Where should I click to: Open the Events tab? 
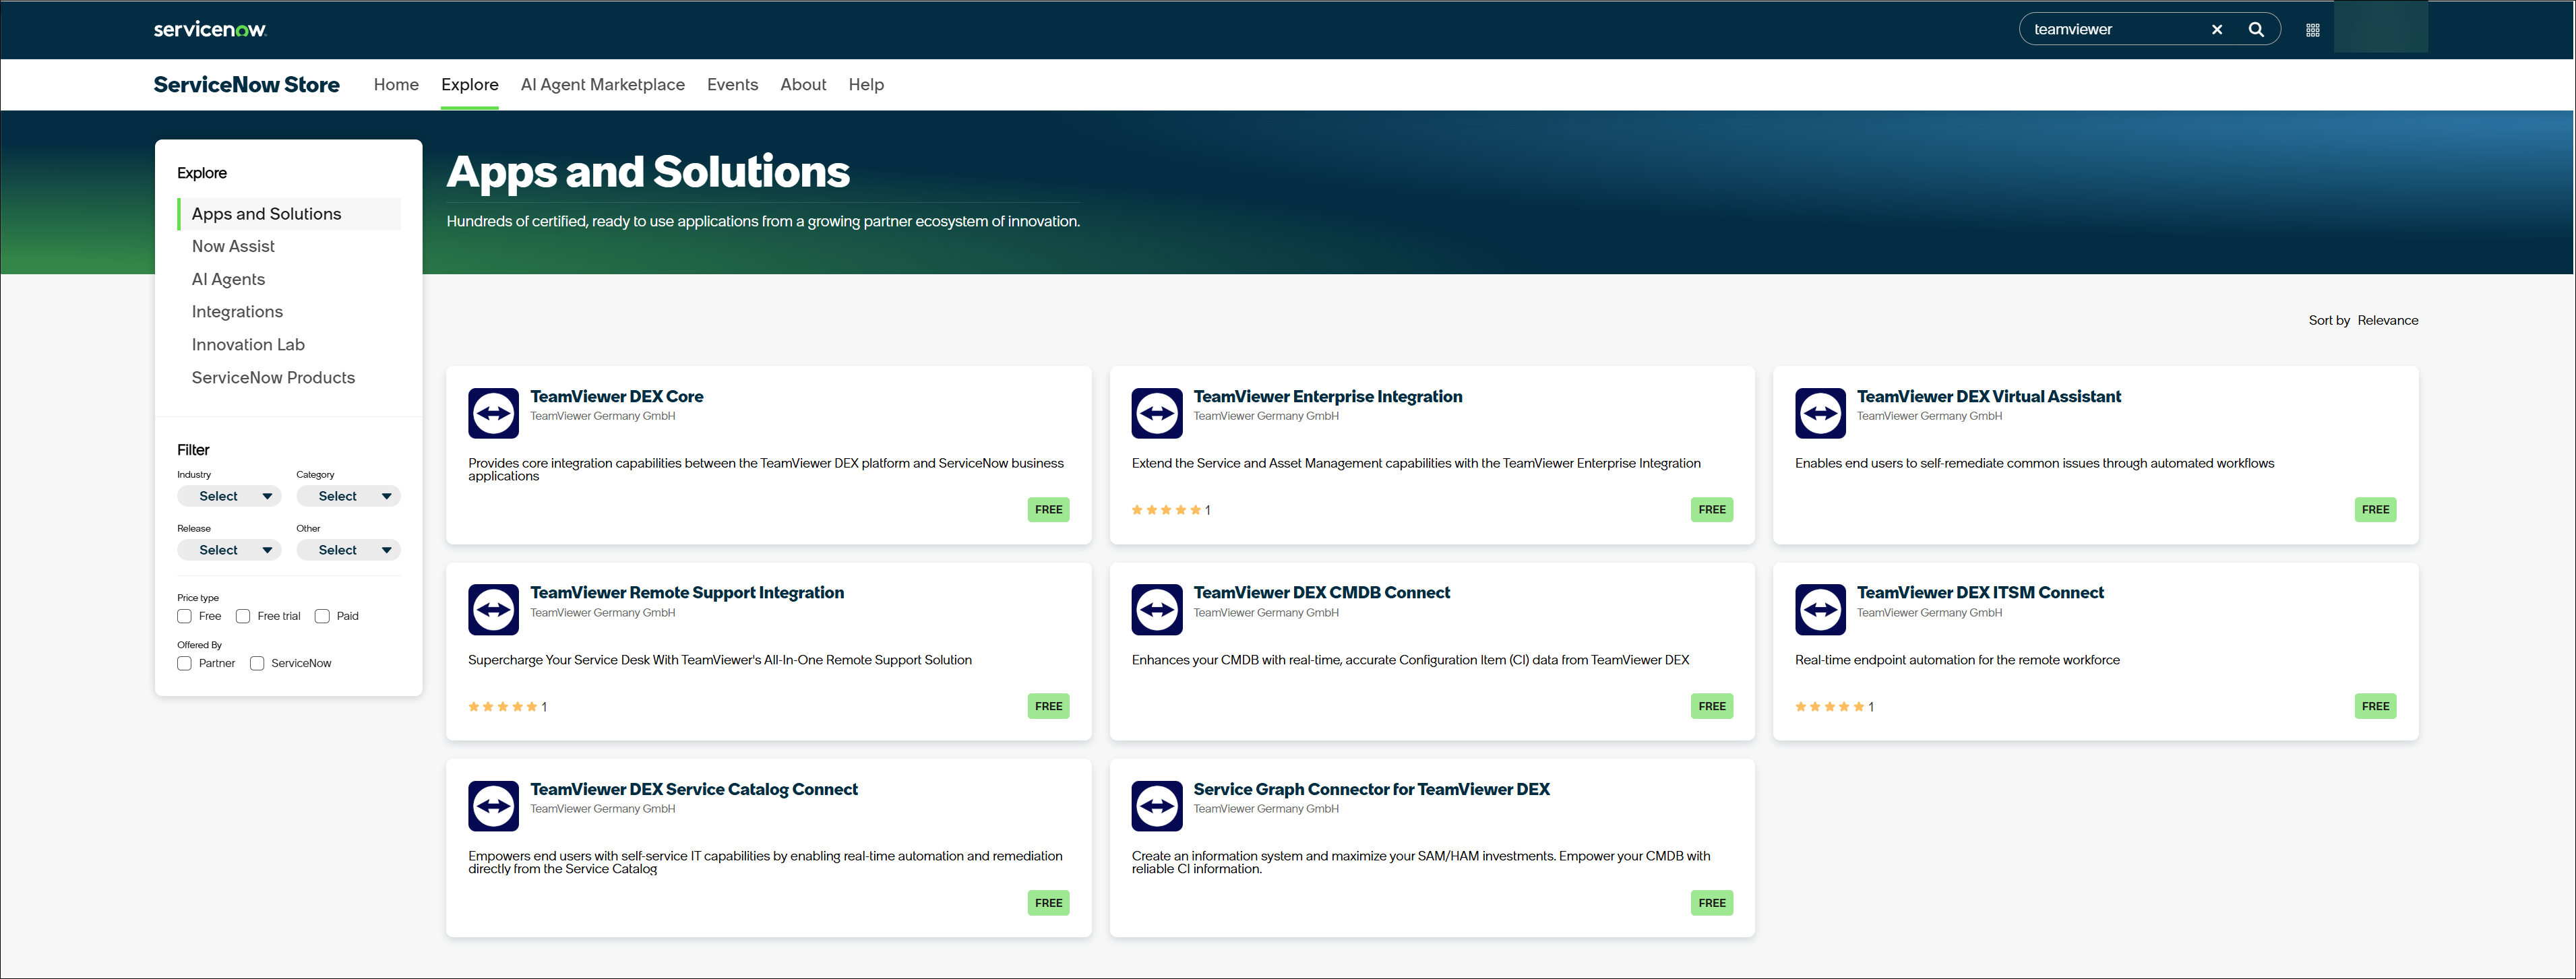733,85
